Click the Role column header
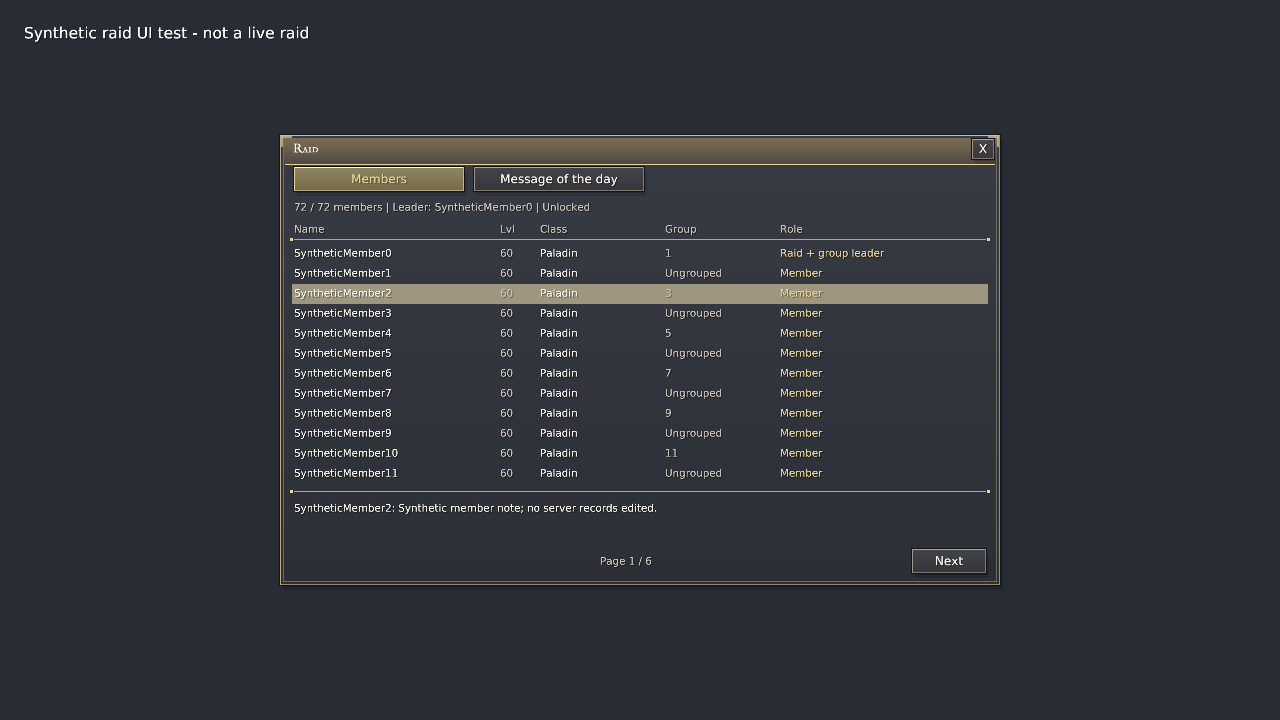This screenshot has height=720, width=1280. [791, 229]
